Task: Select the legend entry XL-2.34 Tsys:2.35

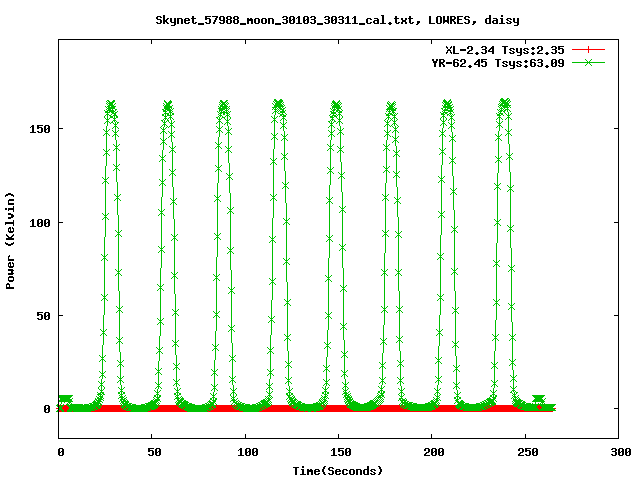Action: pos(504,50)
